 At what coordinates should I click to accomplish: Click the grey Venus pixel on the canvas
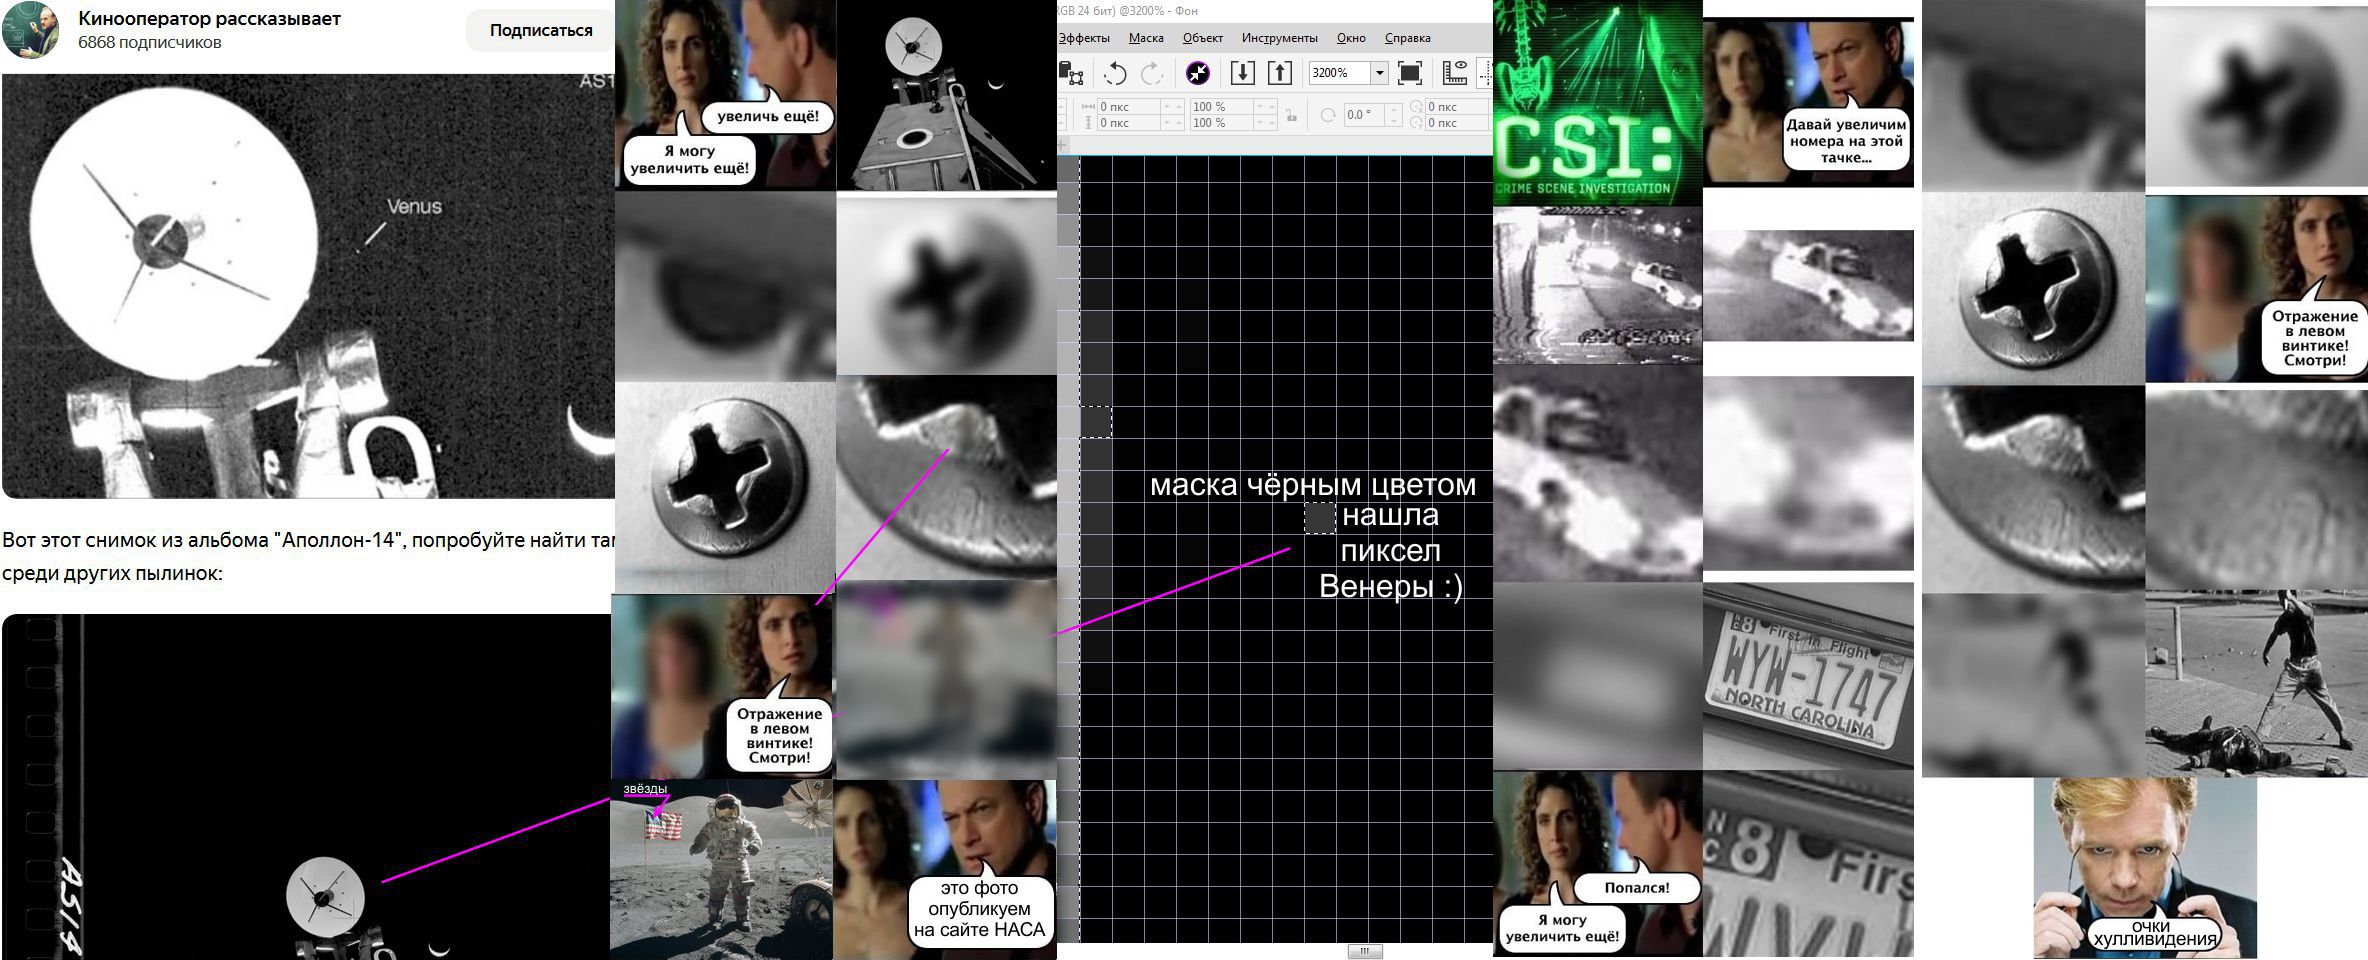click(1319, 518)
